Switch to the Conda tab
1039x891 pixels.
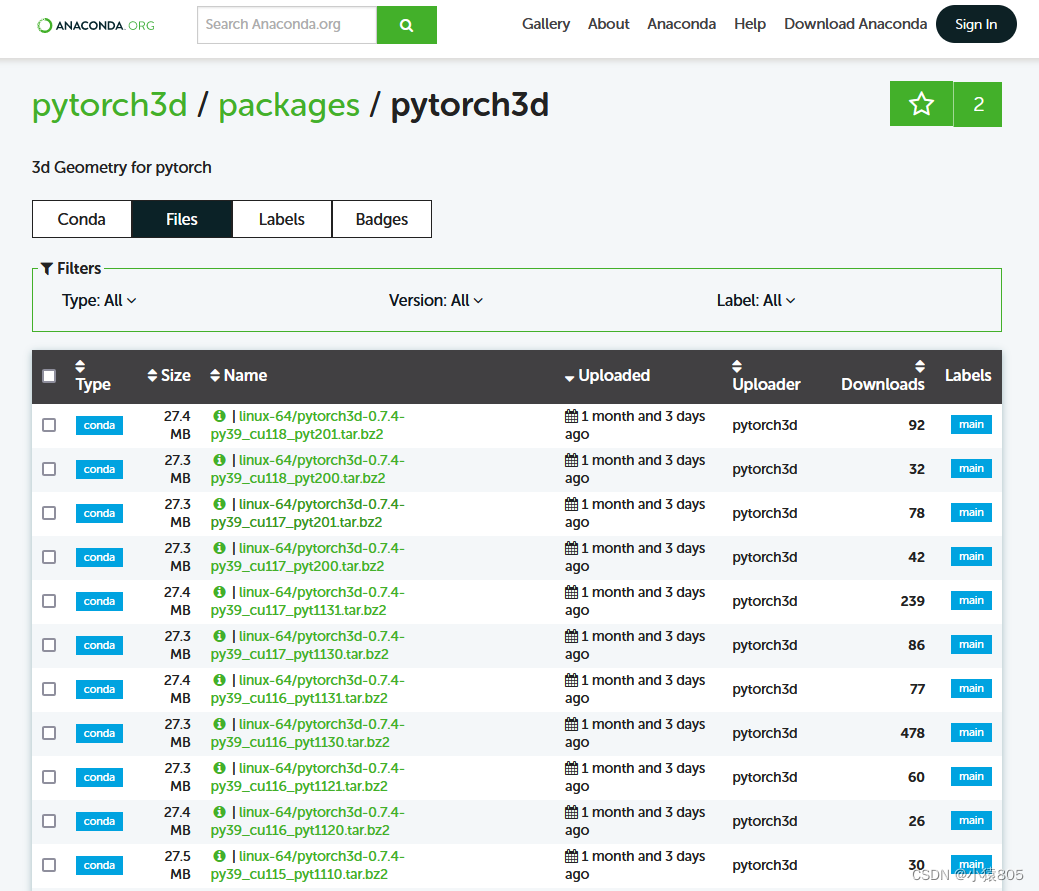pyautogui.click(x=82, y=219)
